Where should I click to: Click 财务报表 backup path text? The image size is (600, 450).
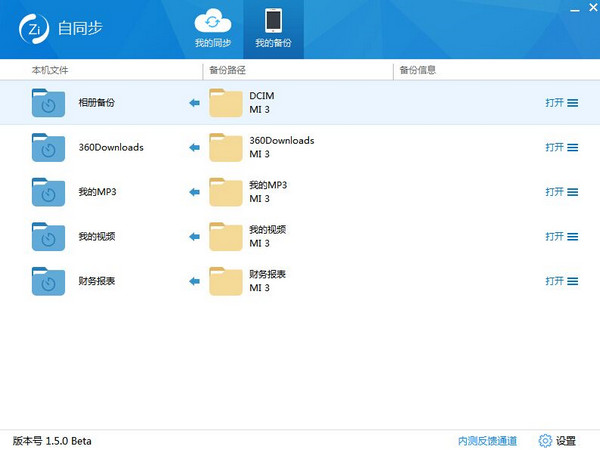point(267,274)
